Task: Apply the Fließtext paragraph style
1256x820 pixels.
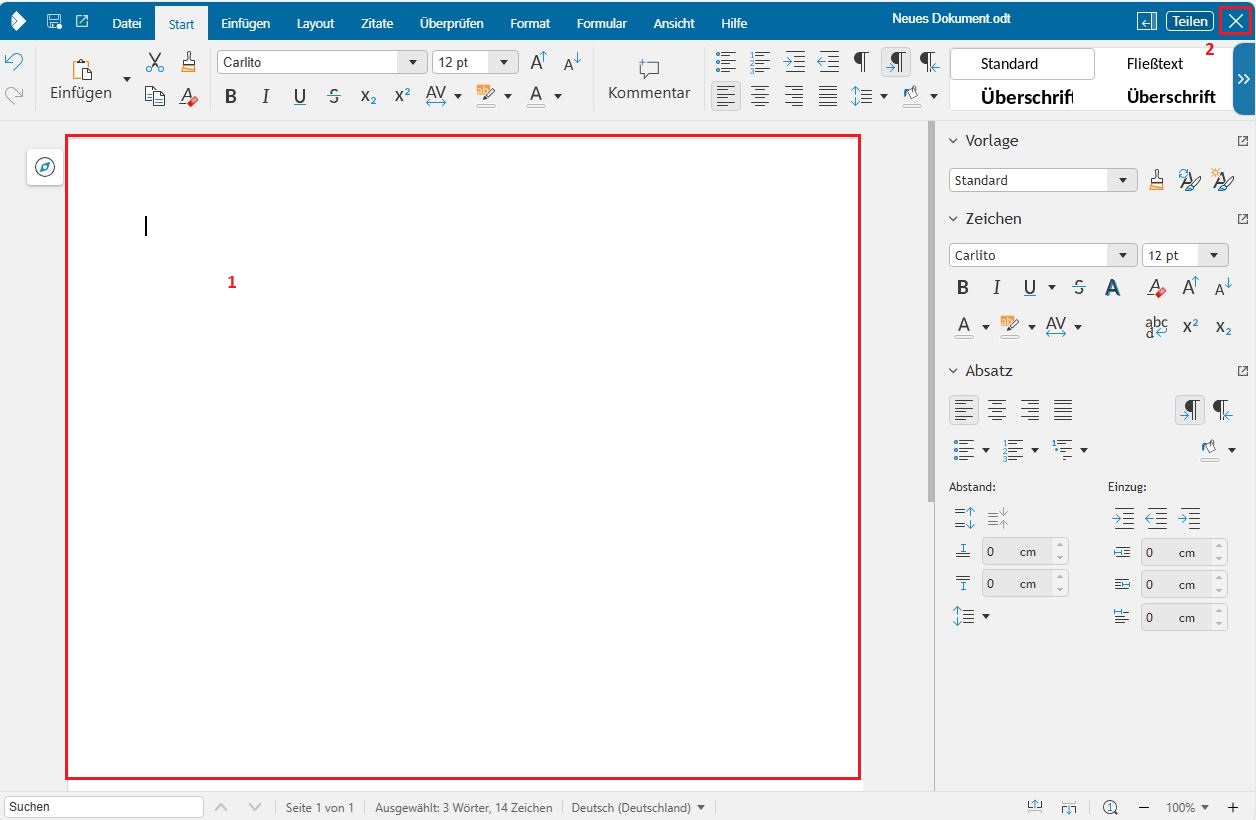Action: pos(1154,64)
